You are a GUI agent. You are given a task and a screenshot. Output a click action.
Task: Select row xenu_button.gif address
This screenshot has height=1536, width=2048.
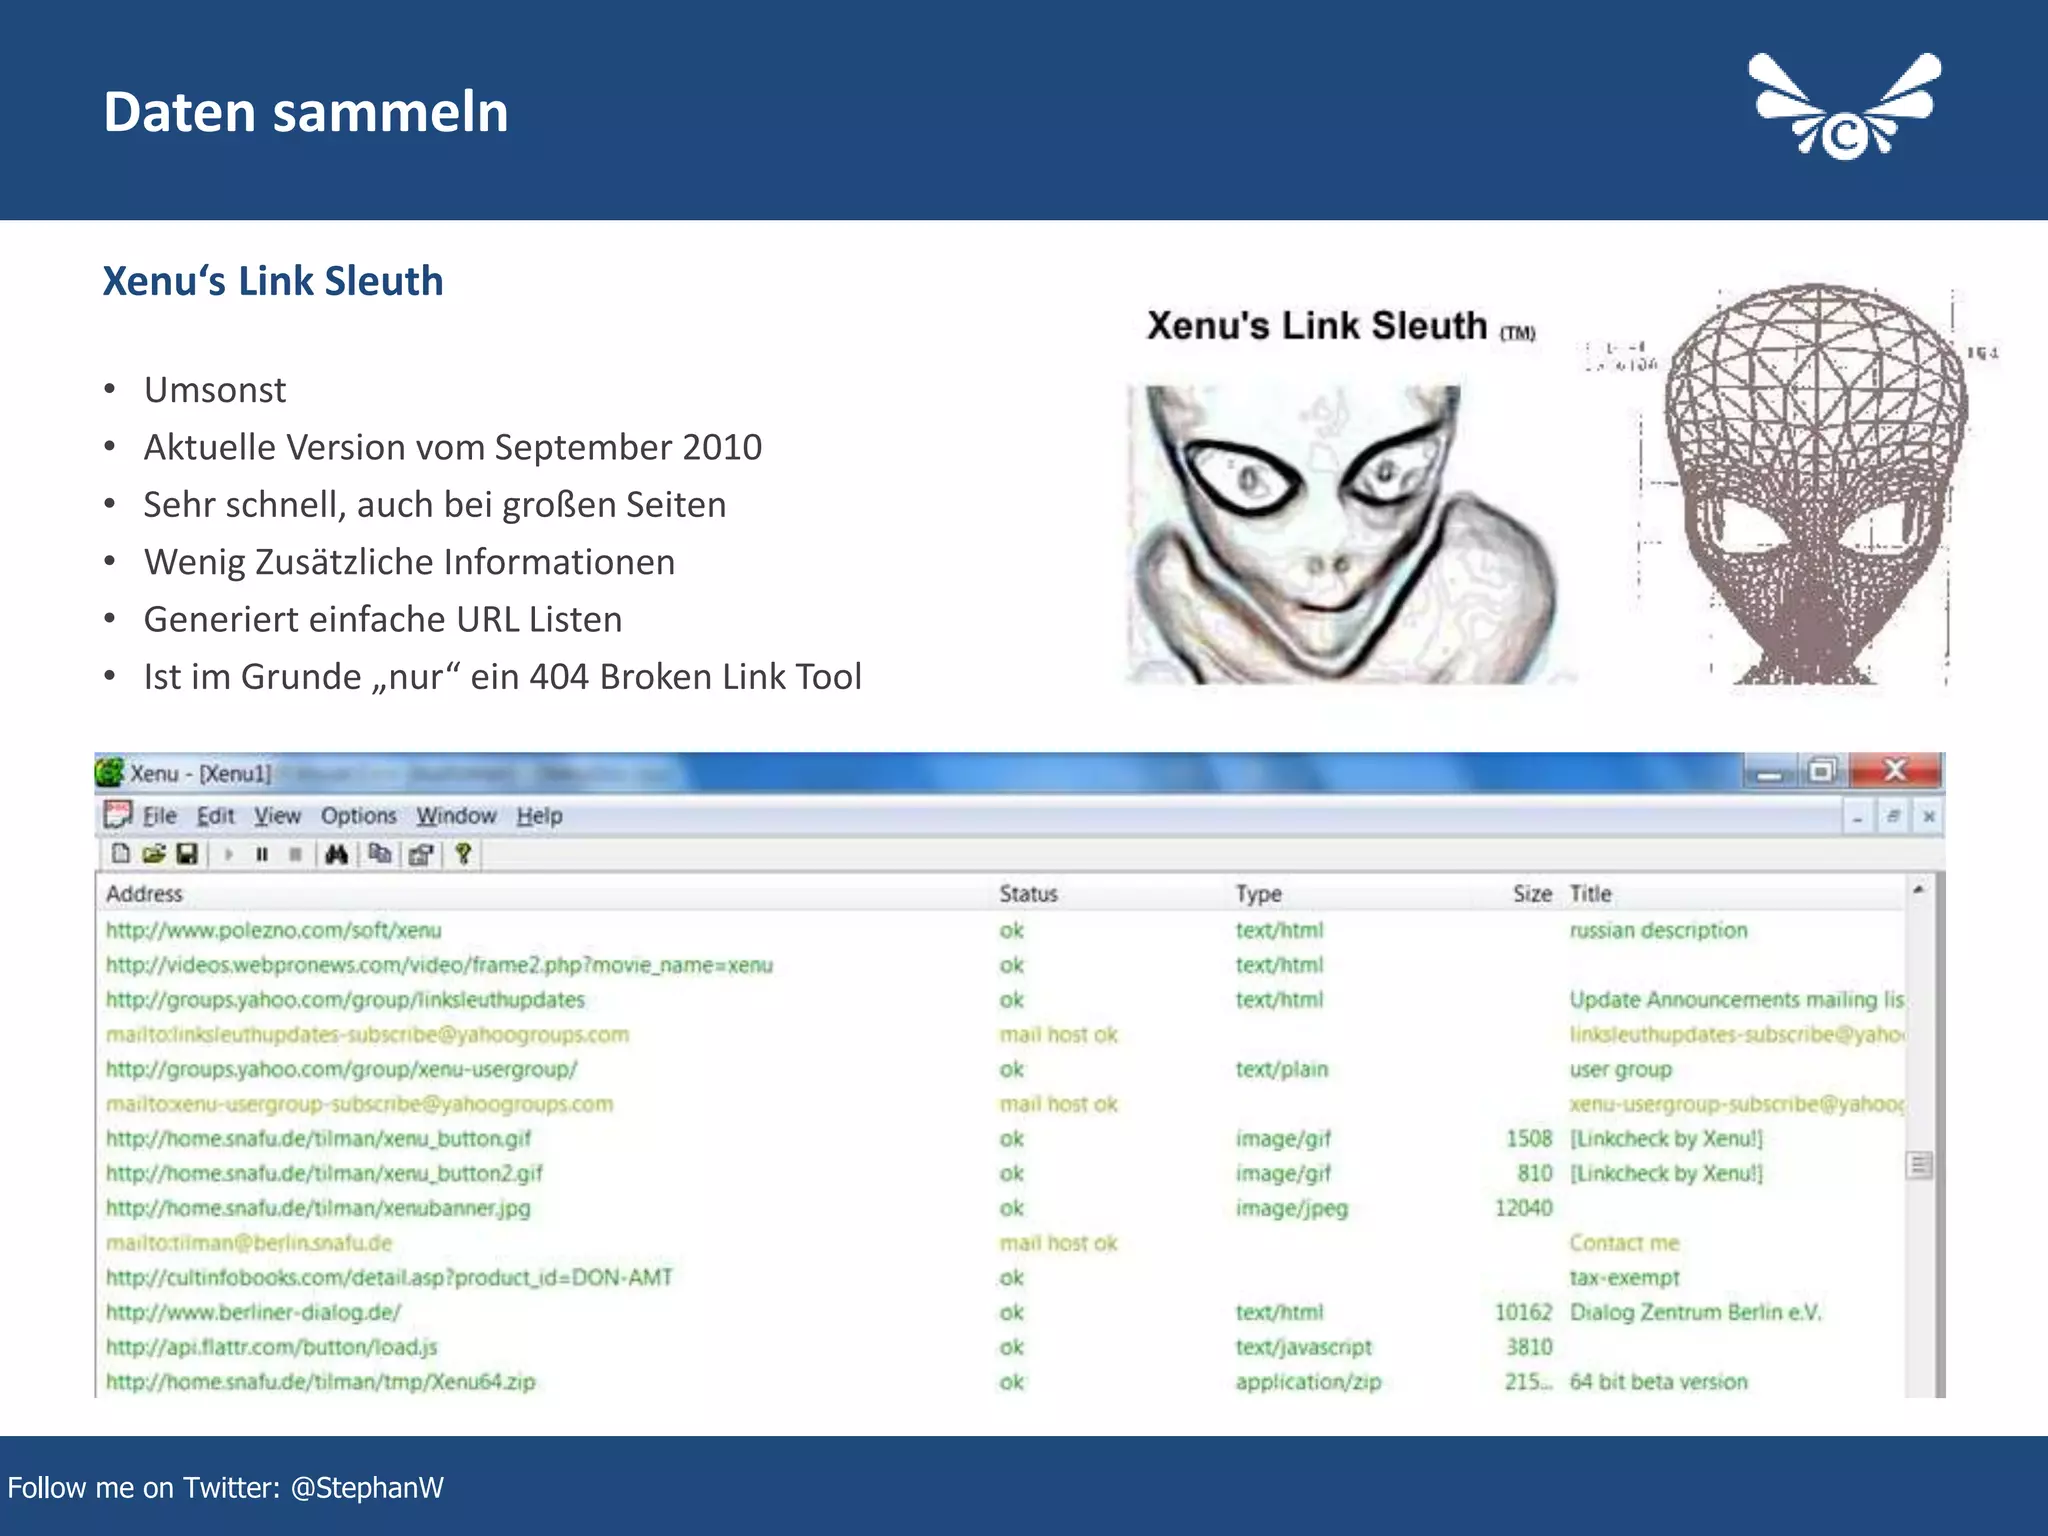[x=318, y=1138]
